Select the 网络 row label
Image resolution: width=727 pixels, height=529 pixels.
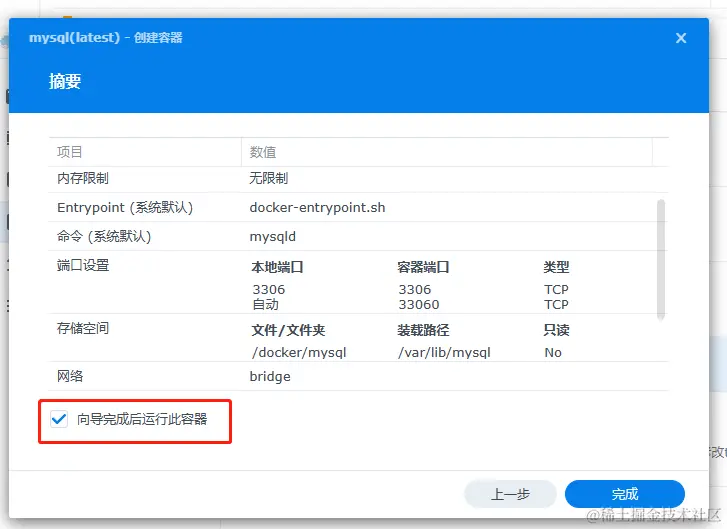(70, 376)
